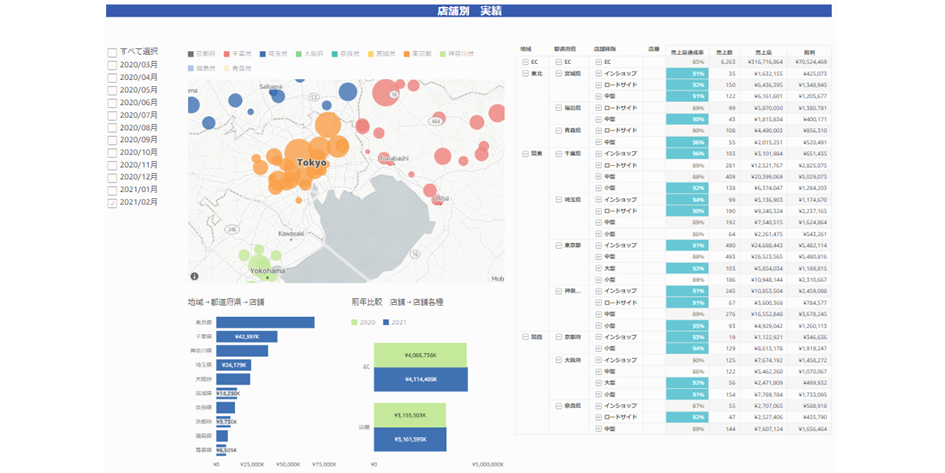Enable the 2021/01月 filter

click(x=112, y=190)
